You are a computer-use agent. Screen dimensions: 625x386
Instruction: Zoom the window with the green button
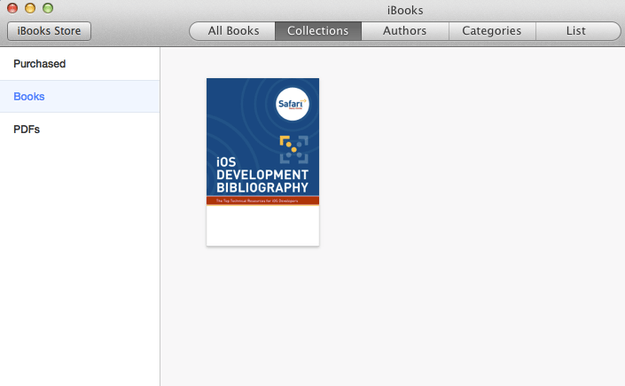pyautogui.click(x=48, y=8)
